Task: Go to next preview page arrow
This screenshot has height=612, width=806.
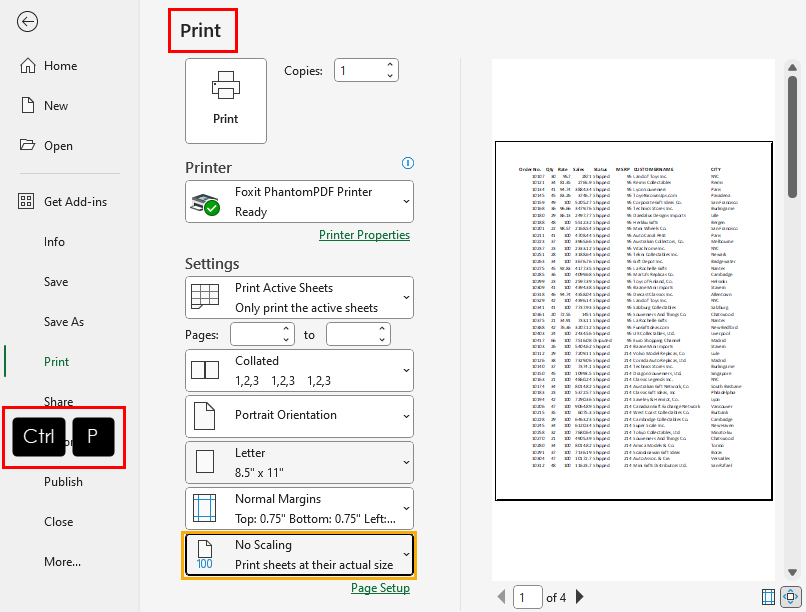Action: pyautogui.click(x=580, y=597)
